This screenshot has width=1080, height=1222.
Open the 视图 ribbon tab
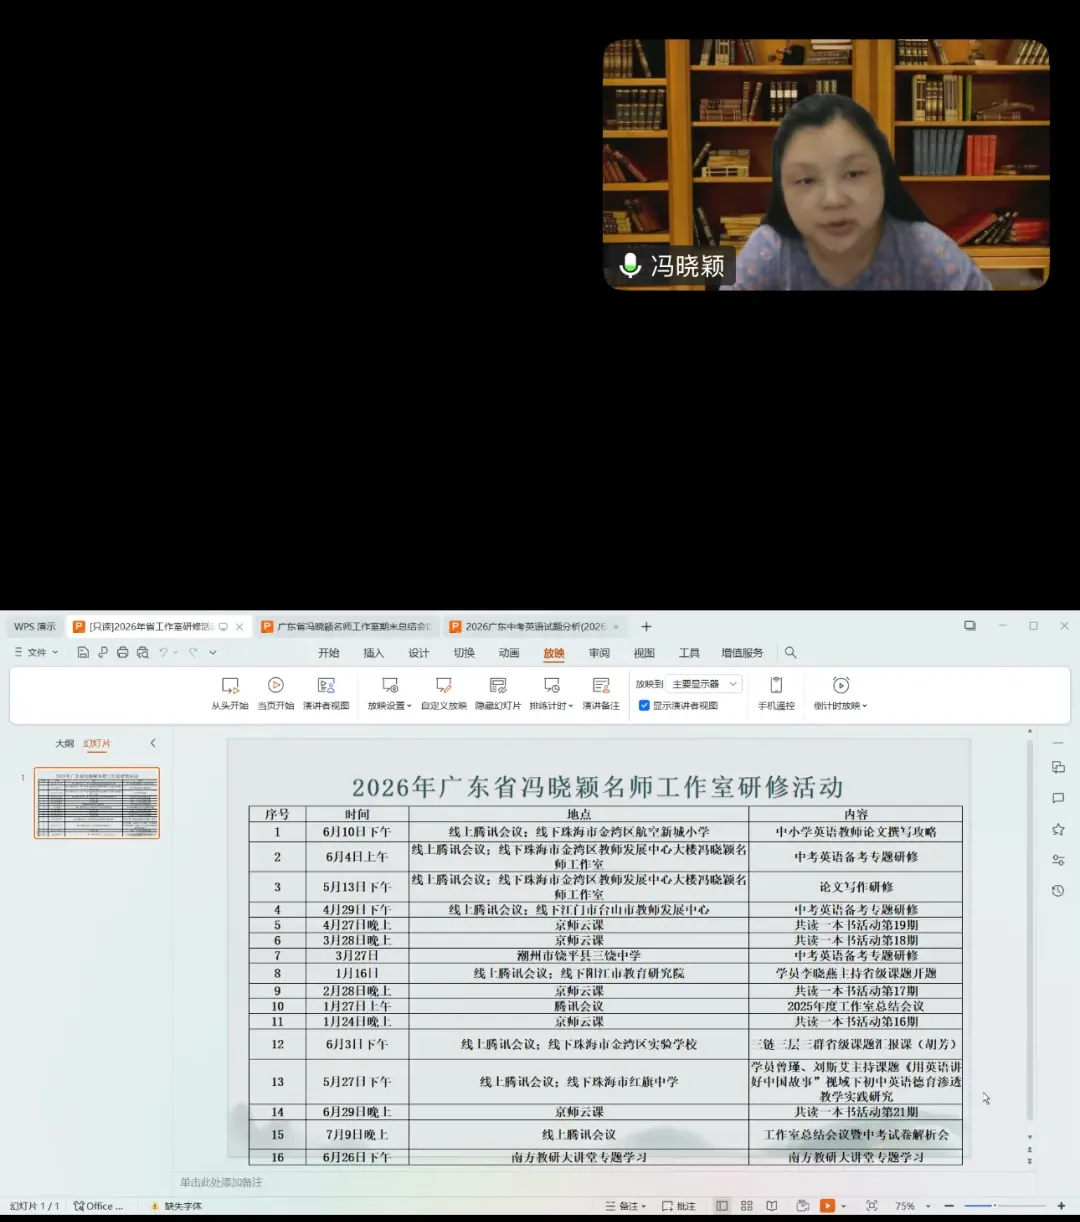tap(644, 653)
